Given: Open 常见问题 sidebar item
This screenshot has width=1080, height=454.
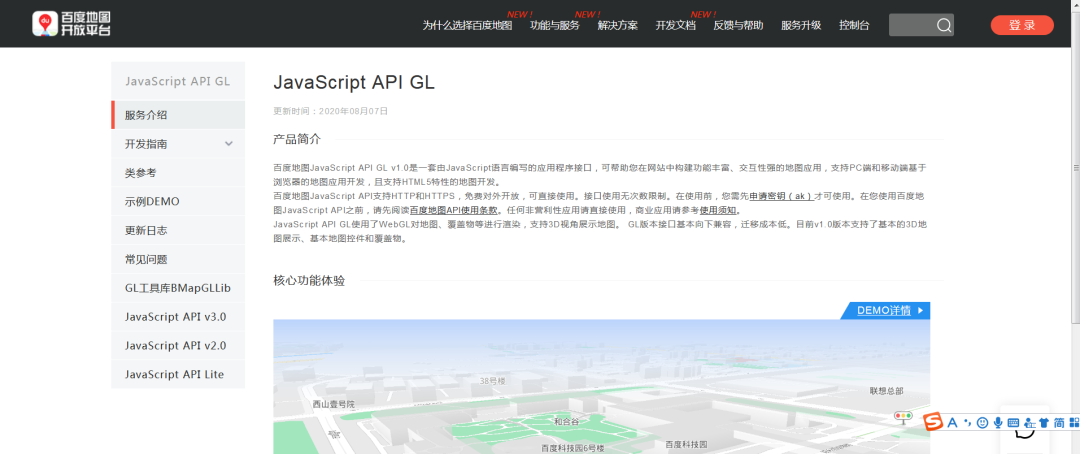Looking at the screenshot, I should coord(178,260).
